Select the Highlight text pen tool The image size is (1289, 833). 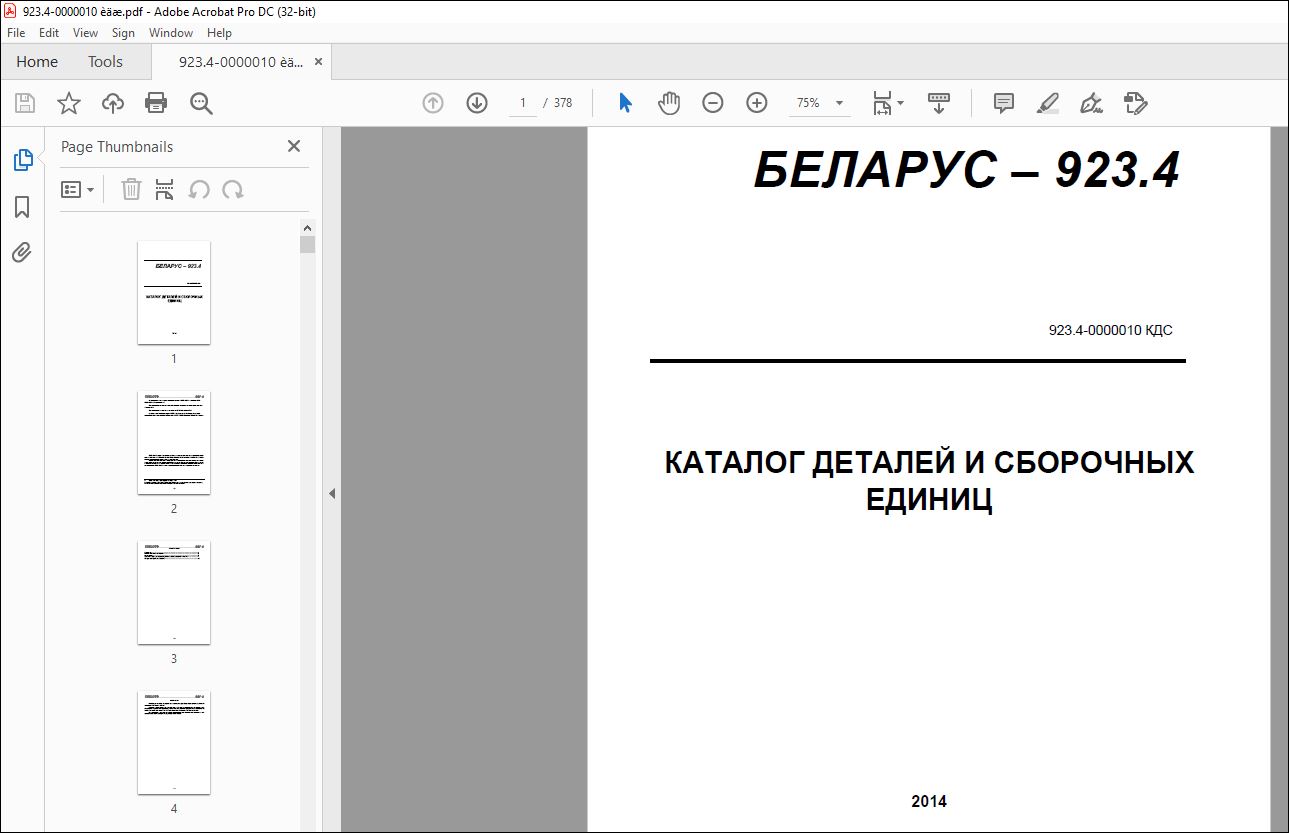point(1047,103)
